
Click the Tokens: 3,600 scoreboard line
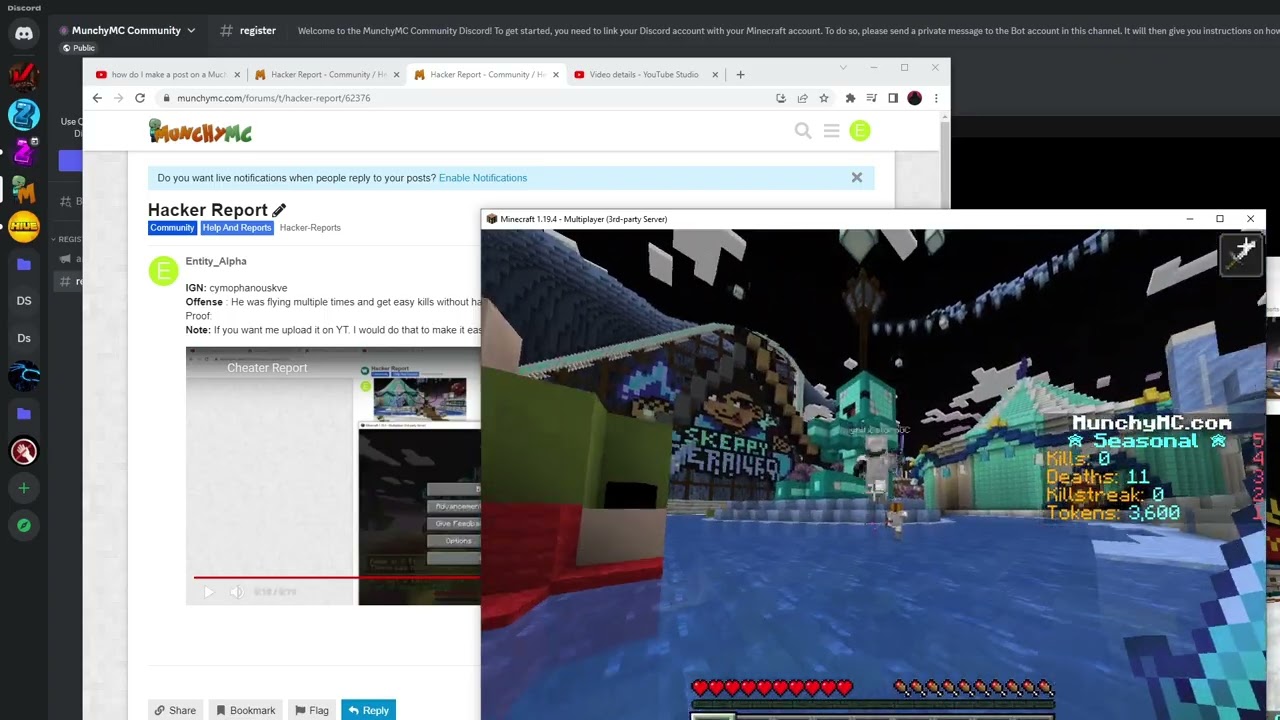(1113, 513)
